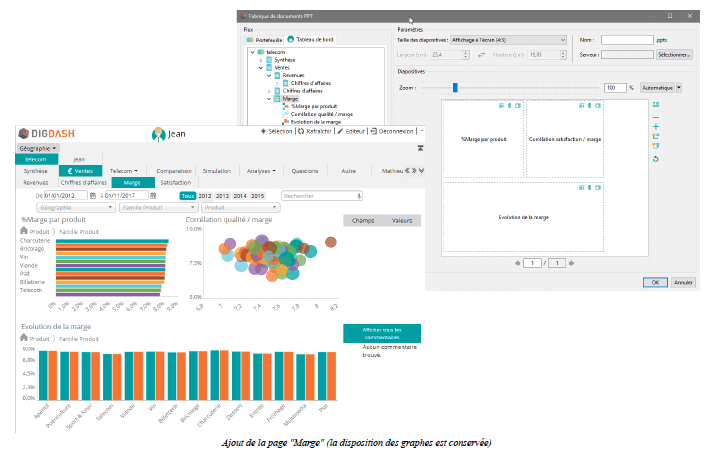This screenshot has width=704, height=459.
Task: Click the Nom input field
Action: (627, 40)
